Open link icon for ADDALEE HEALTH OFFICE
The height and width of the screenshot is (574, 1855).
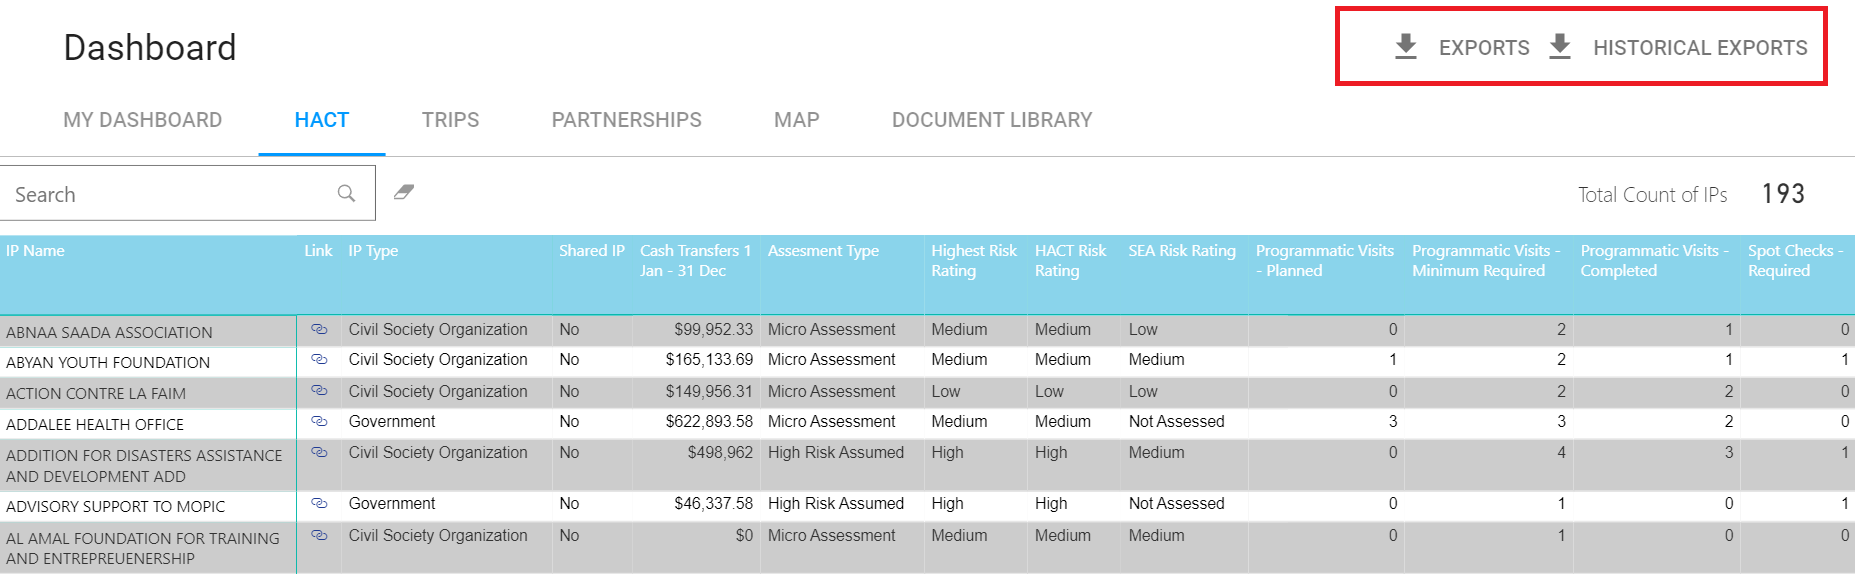(319, 421)
